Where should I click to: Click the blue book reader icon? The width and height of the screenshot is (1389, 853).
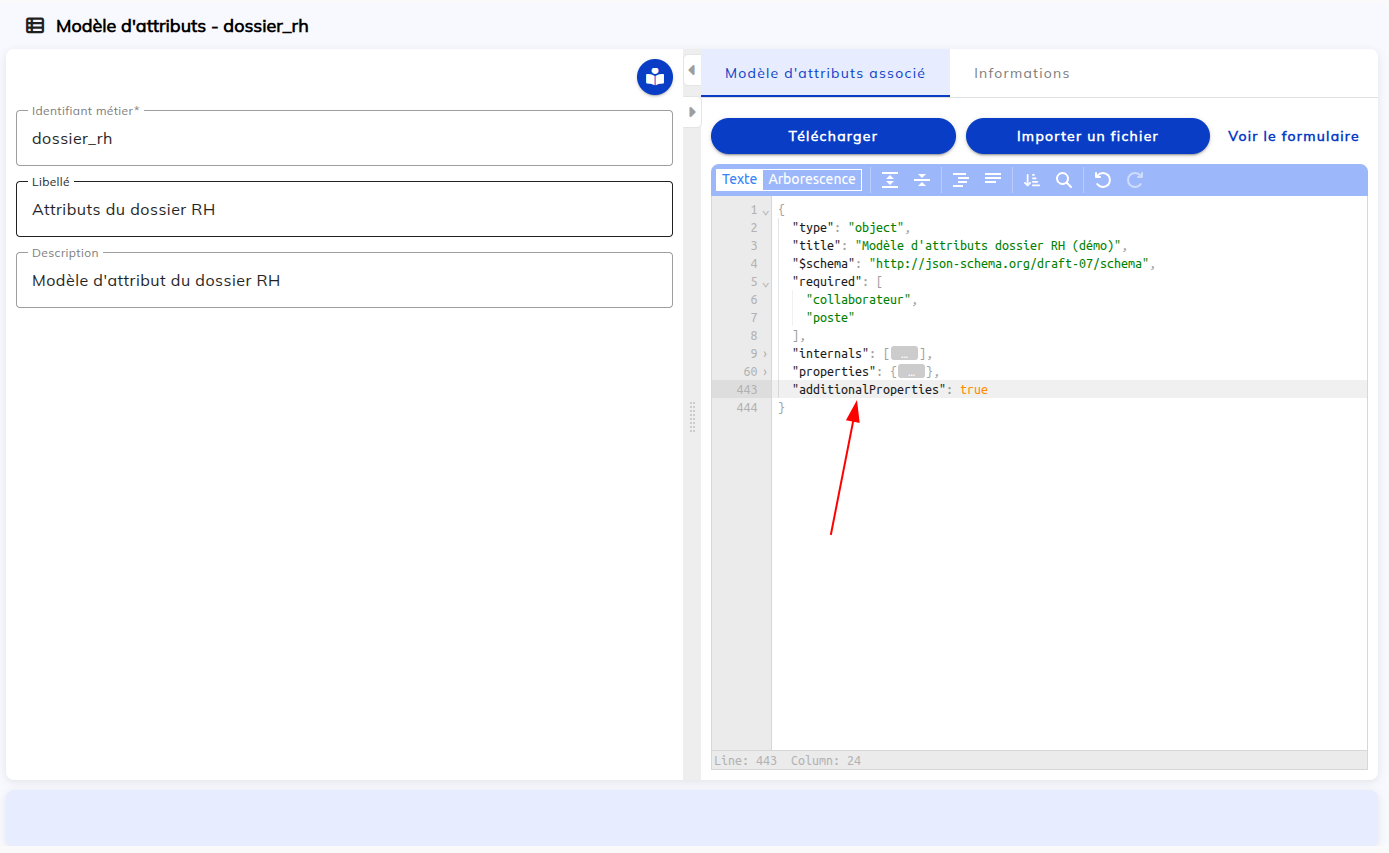(x=655, y=77)
